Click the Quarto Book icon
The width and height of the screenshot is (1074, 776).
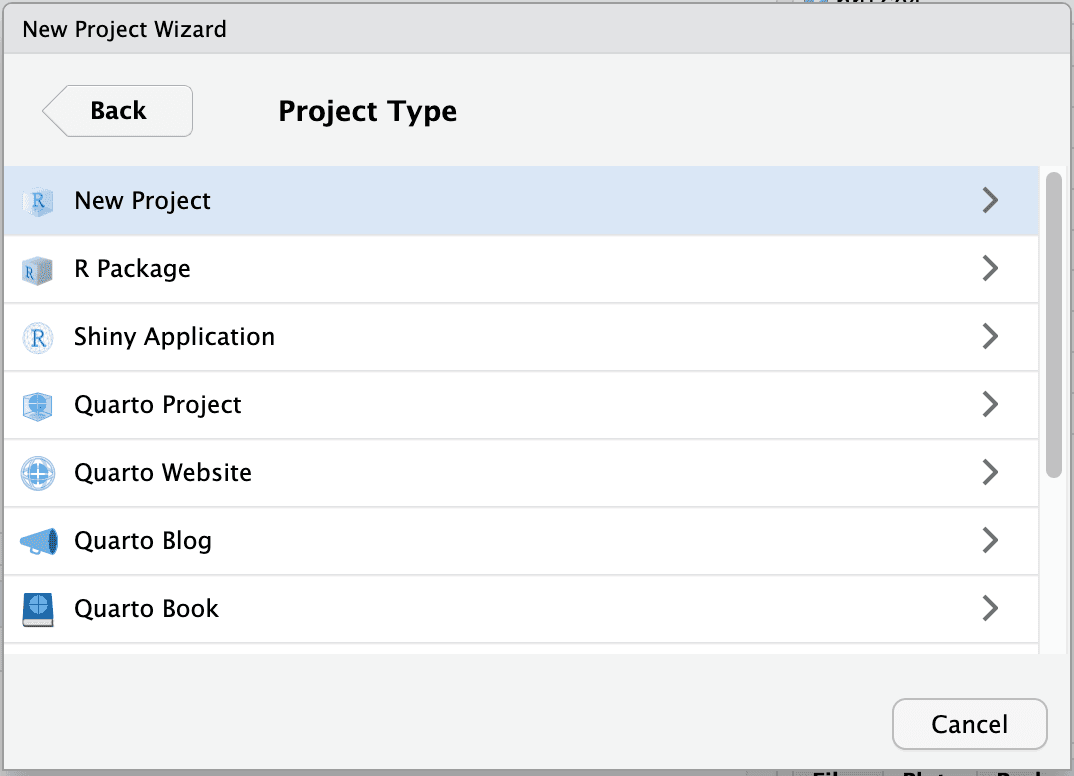(38, 608)
